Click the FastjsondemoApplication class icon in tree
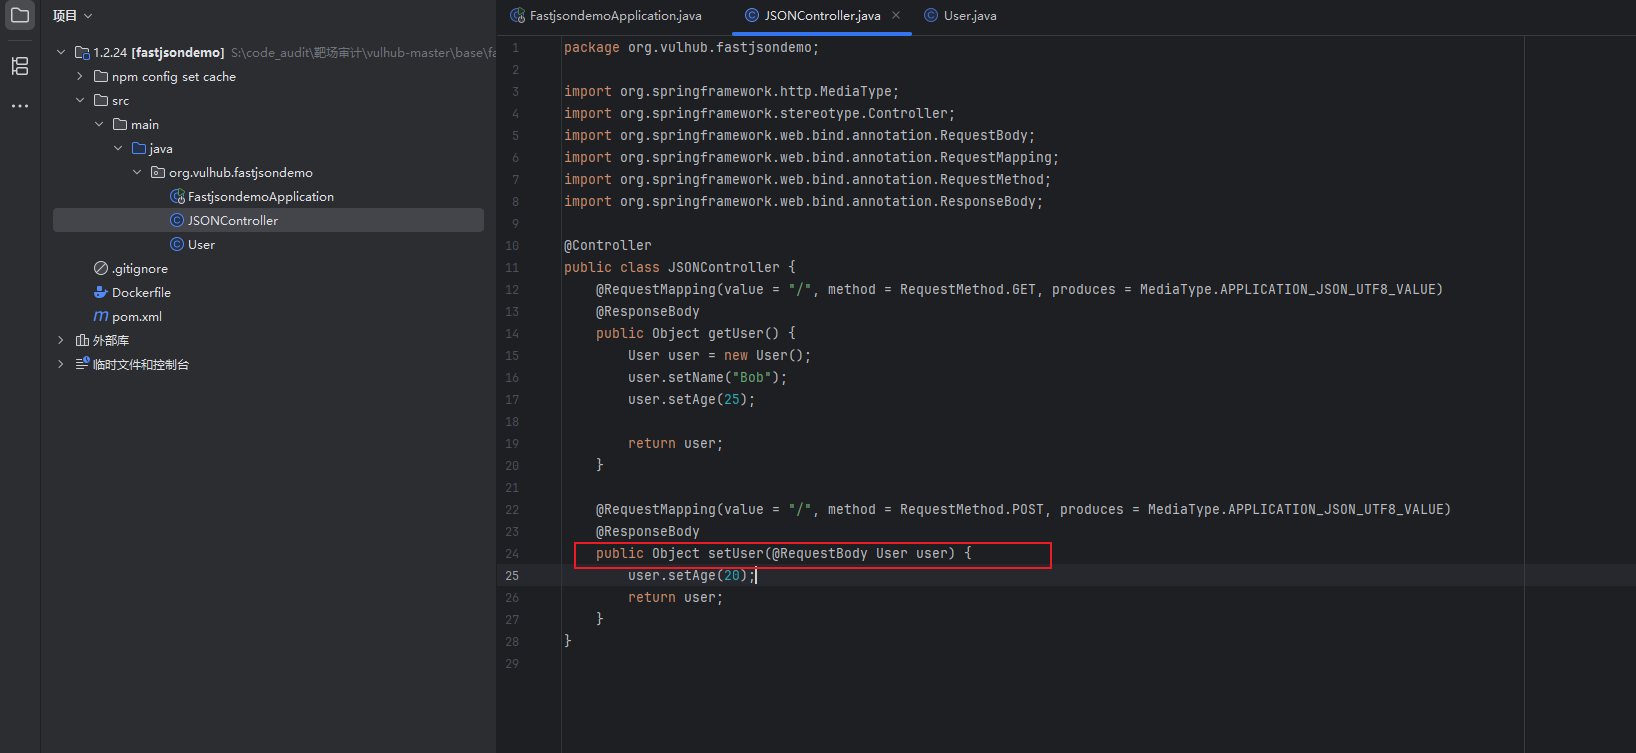The width and height of the screenshot is (1636, 753). coord(177,196)
